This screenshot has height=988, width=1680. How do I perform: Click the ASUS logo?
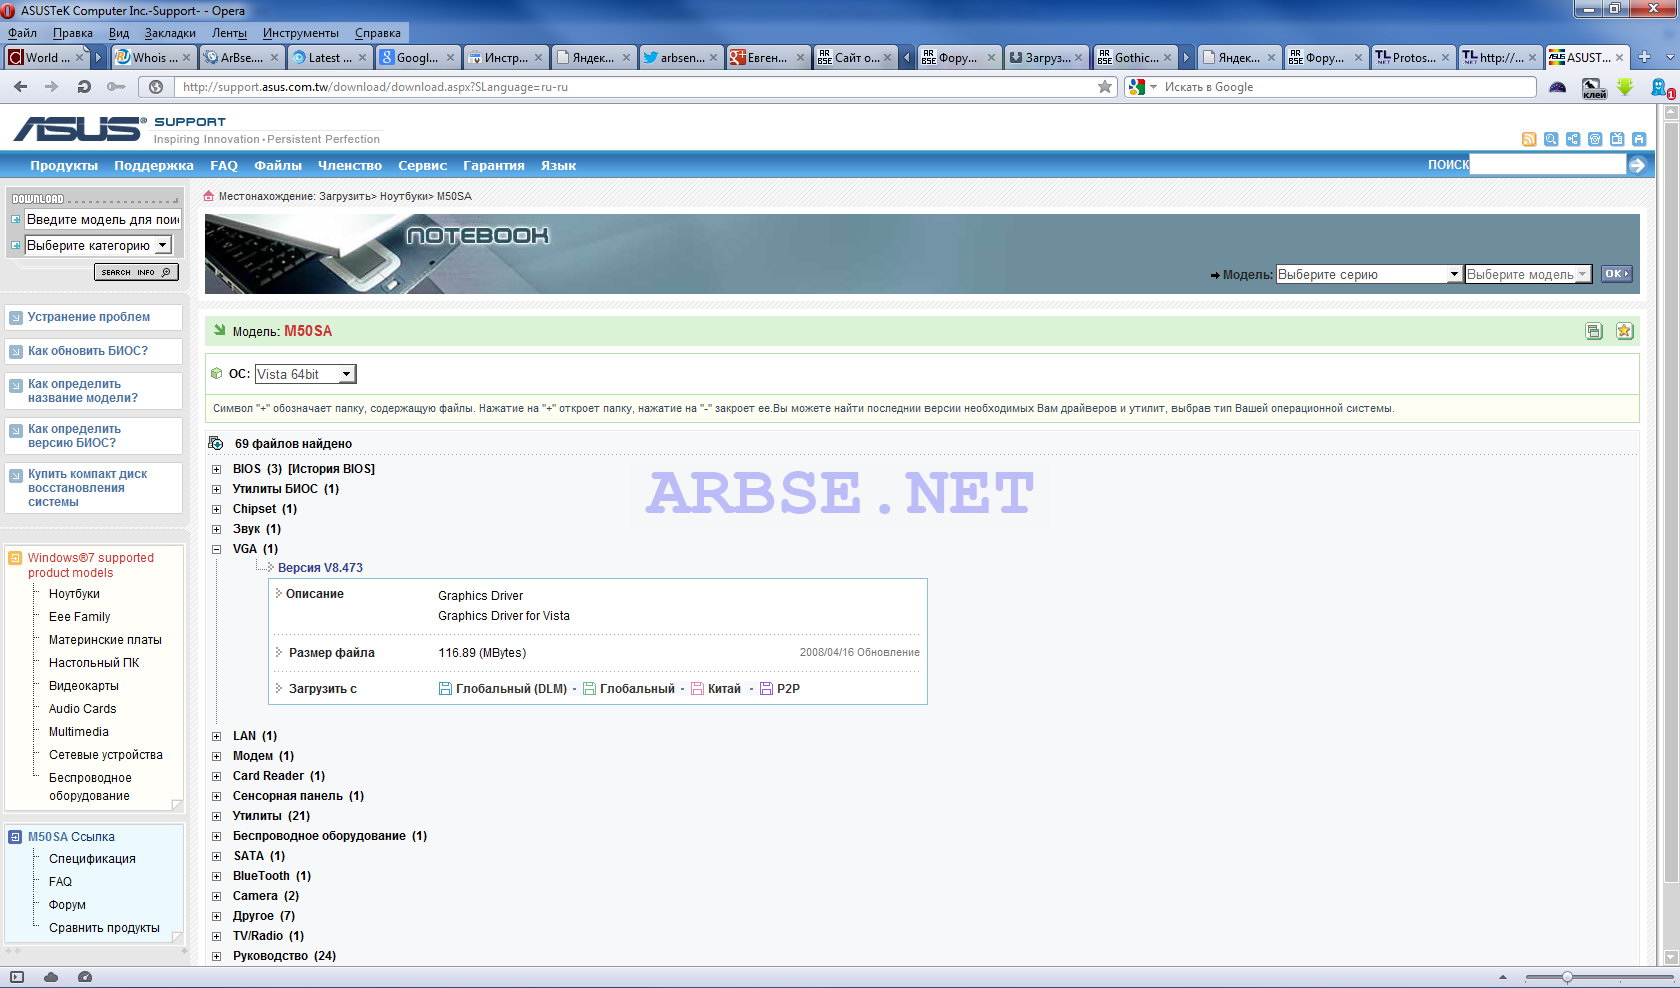(78, 128)
